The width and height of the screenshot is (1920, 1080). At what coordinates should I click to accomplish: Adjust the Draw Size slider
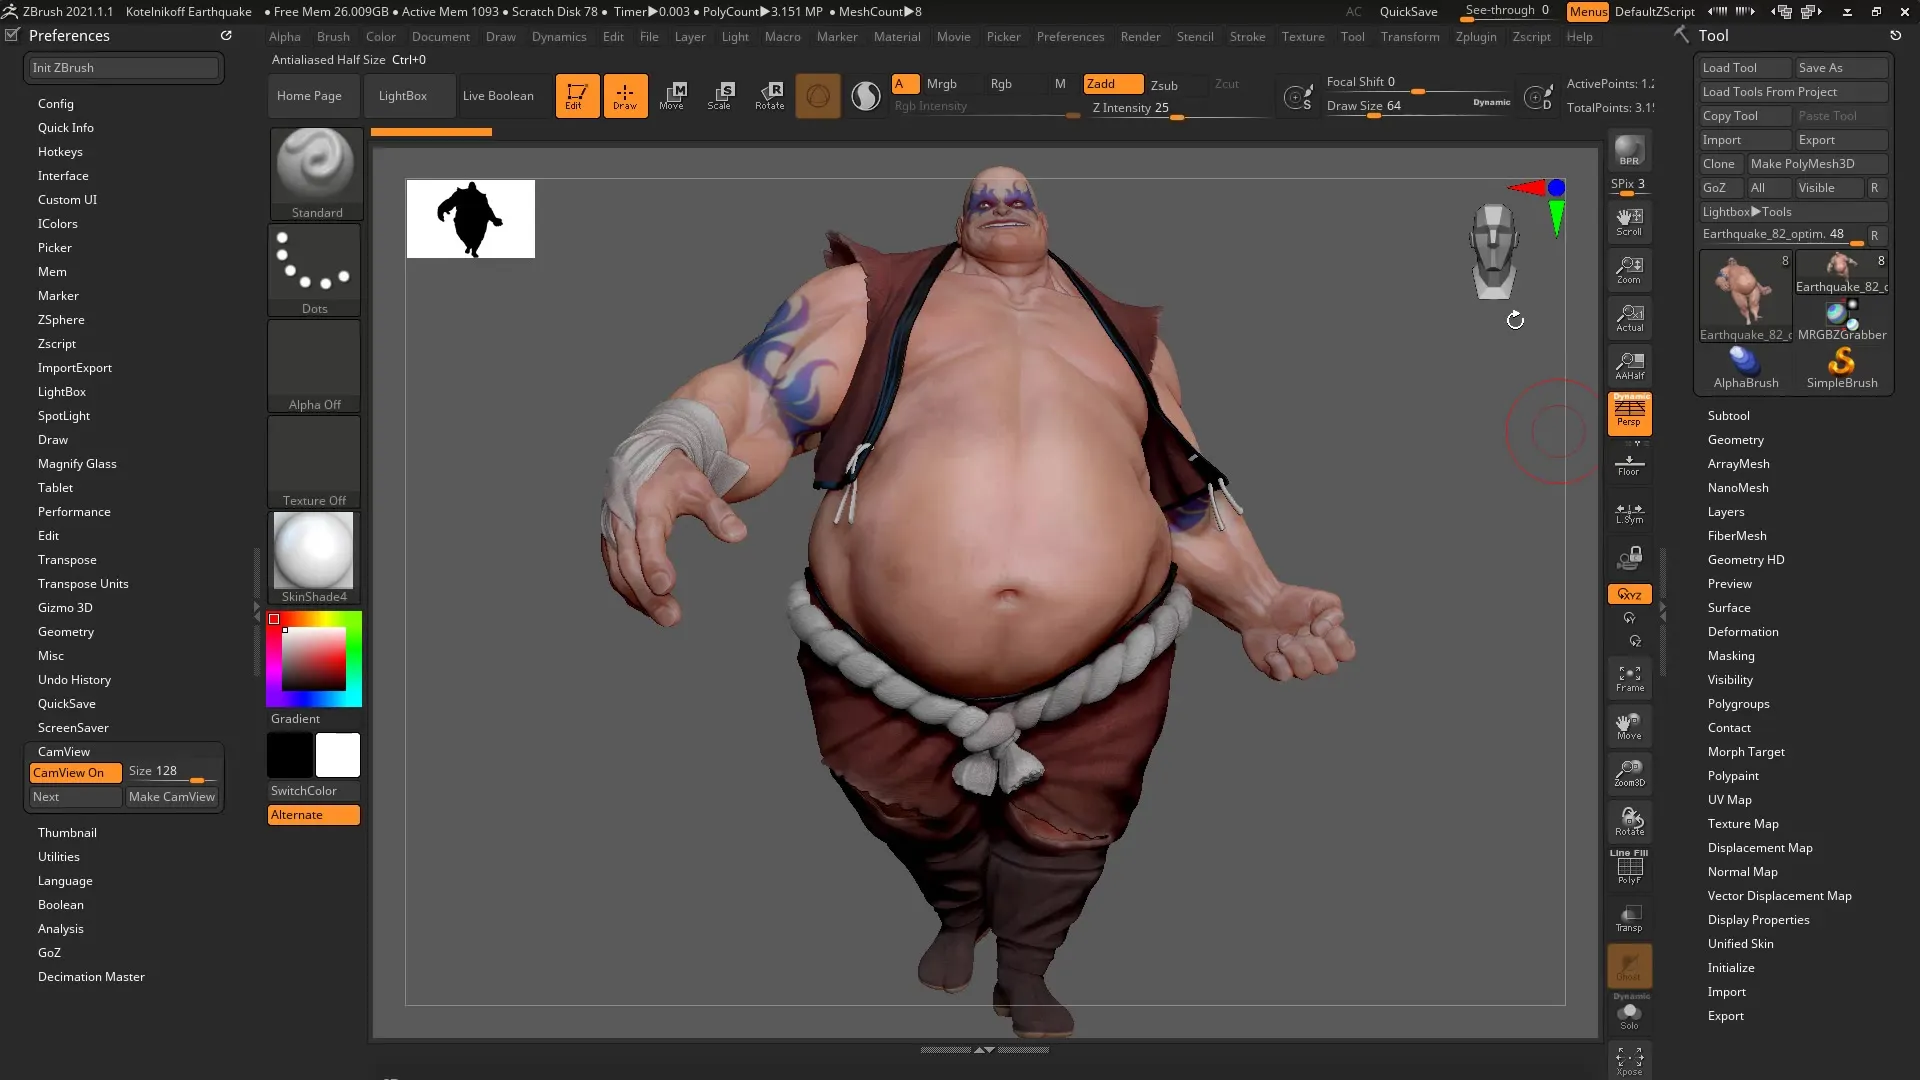tap(1418, 106)
